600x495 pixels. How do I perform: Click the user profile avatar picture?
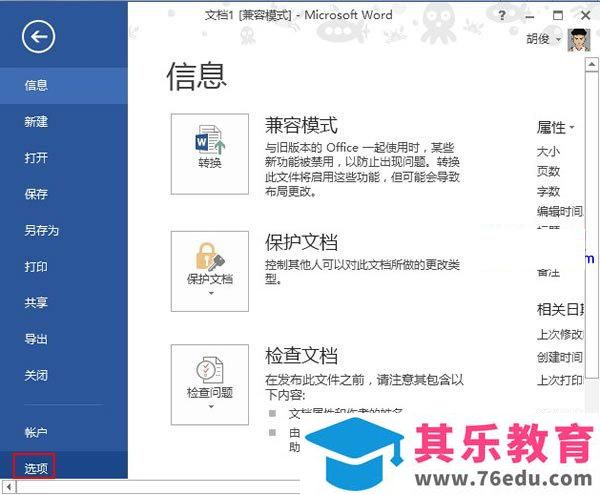click(x=579, y=40)
